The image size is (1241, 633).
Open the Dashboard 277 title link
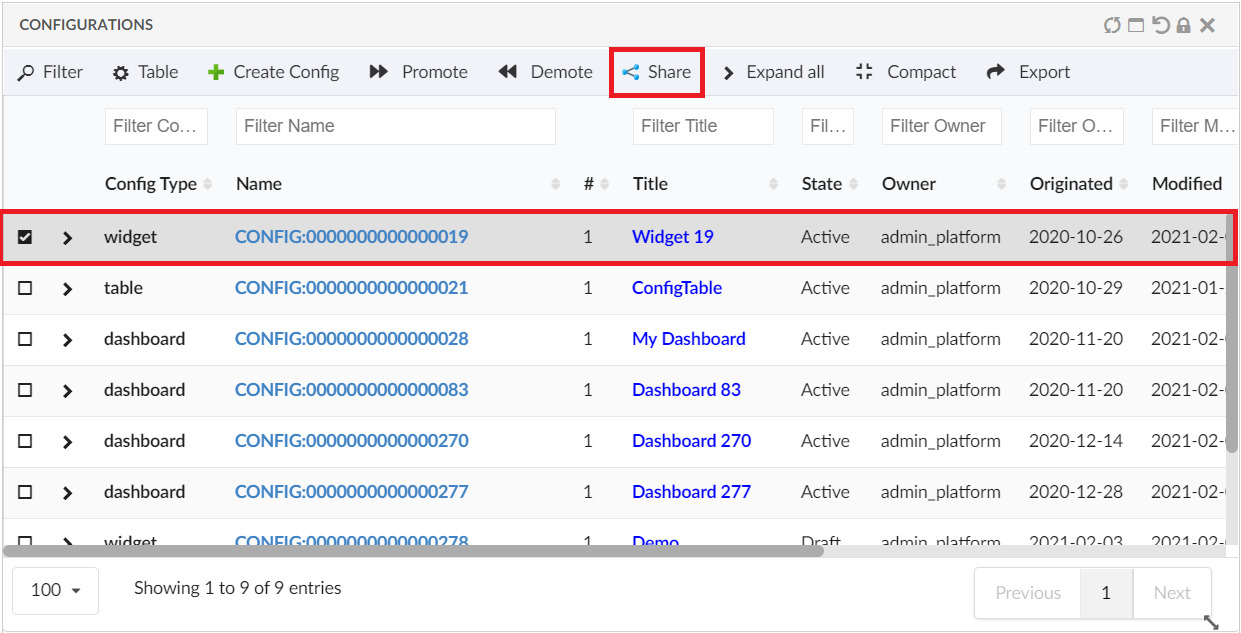[x=691, y=492]
